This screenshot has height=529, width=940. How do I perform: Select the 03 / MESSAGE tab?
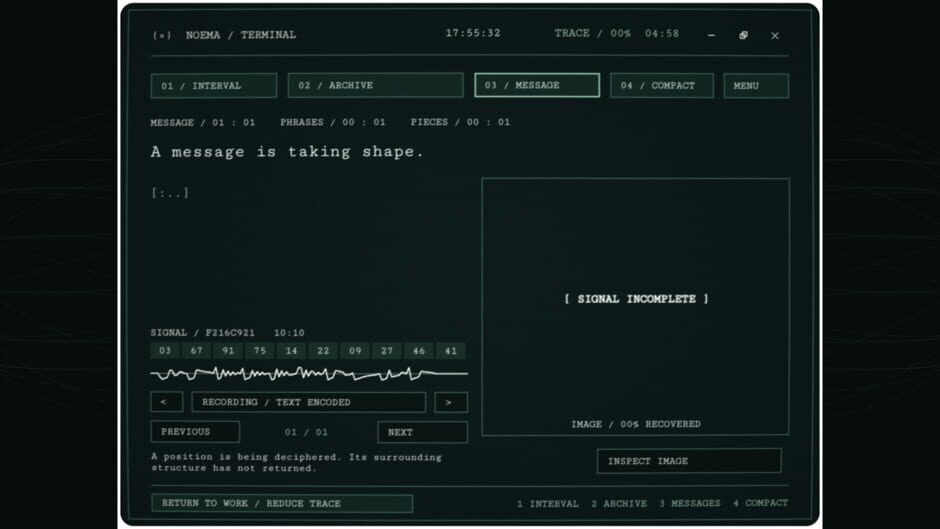click(537, 85)
